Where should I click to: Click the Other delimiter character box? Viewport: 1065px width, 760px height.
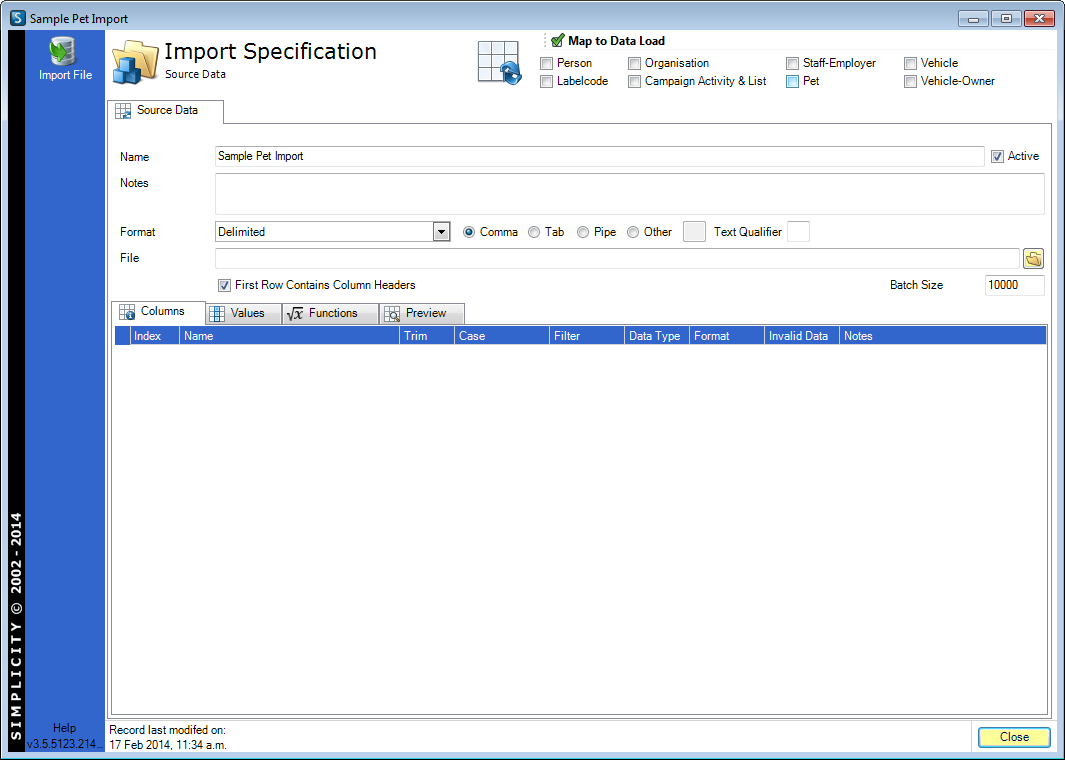tap(694, 232)
